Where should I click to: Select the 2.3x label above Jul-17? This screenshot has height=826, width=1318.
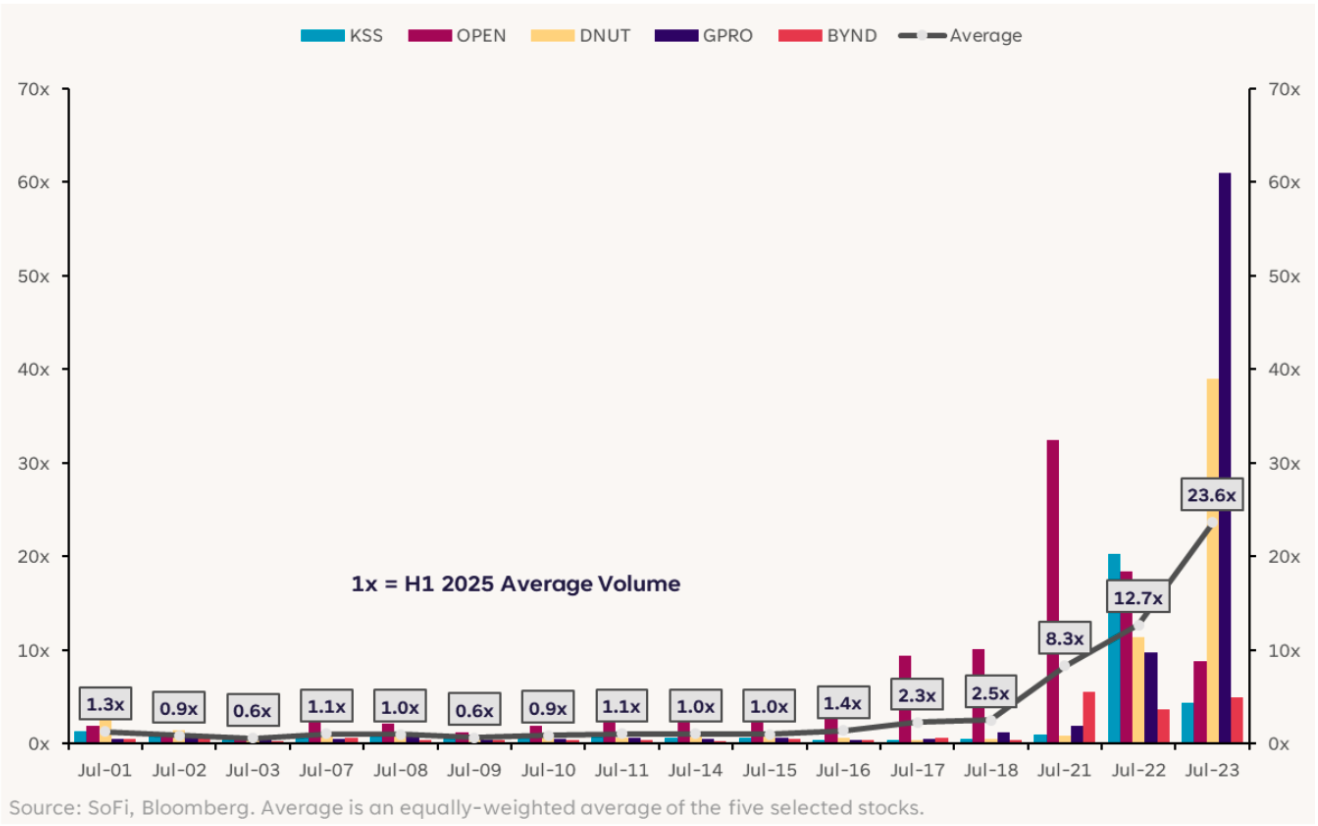(x=917, y=693)
